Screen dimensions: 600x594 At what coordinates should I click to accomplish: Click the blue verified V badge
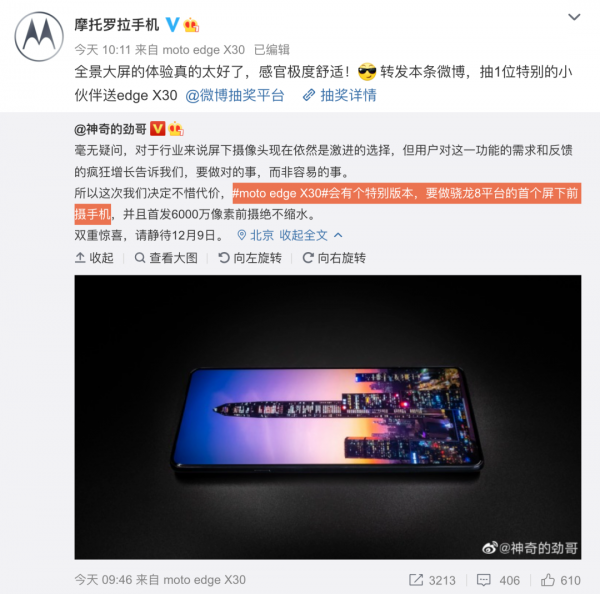(173, 25)
